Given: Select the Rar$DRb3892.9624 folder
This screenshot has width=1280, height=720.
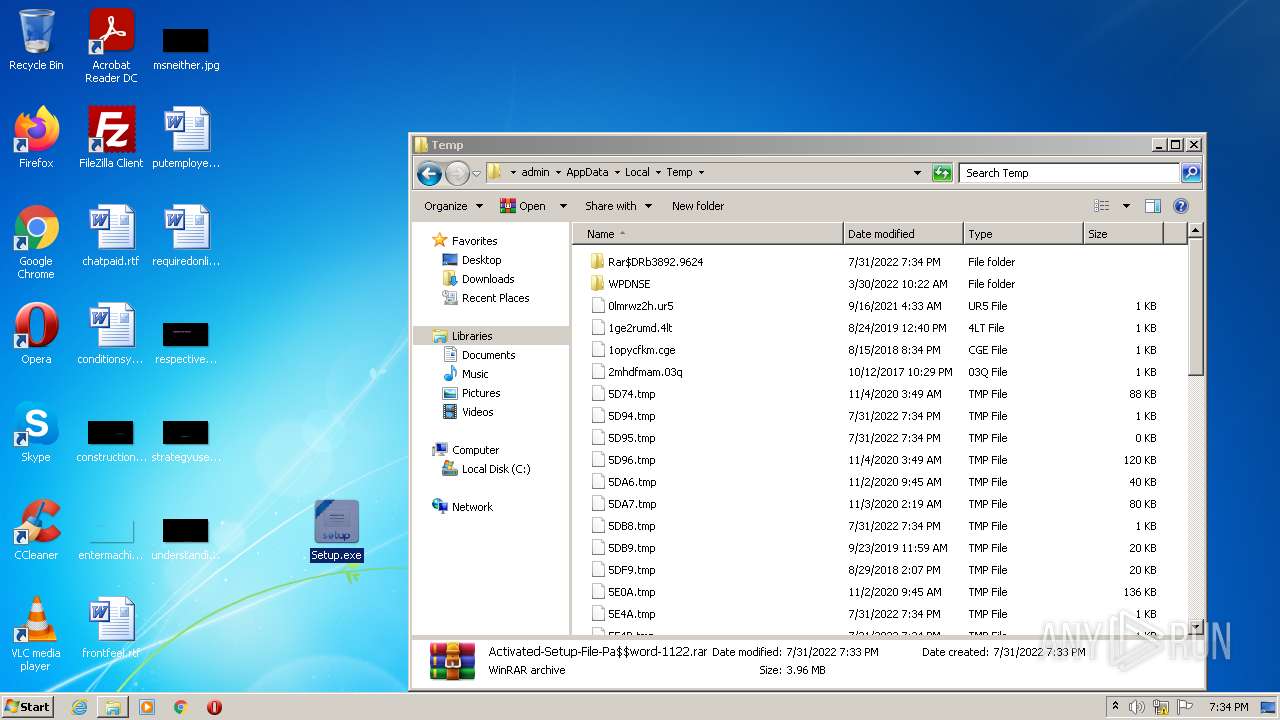Looking at the screenshot, I should 655,262.
